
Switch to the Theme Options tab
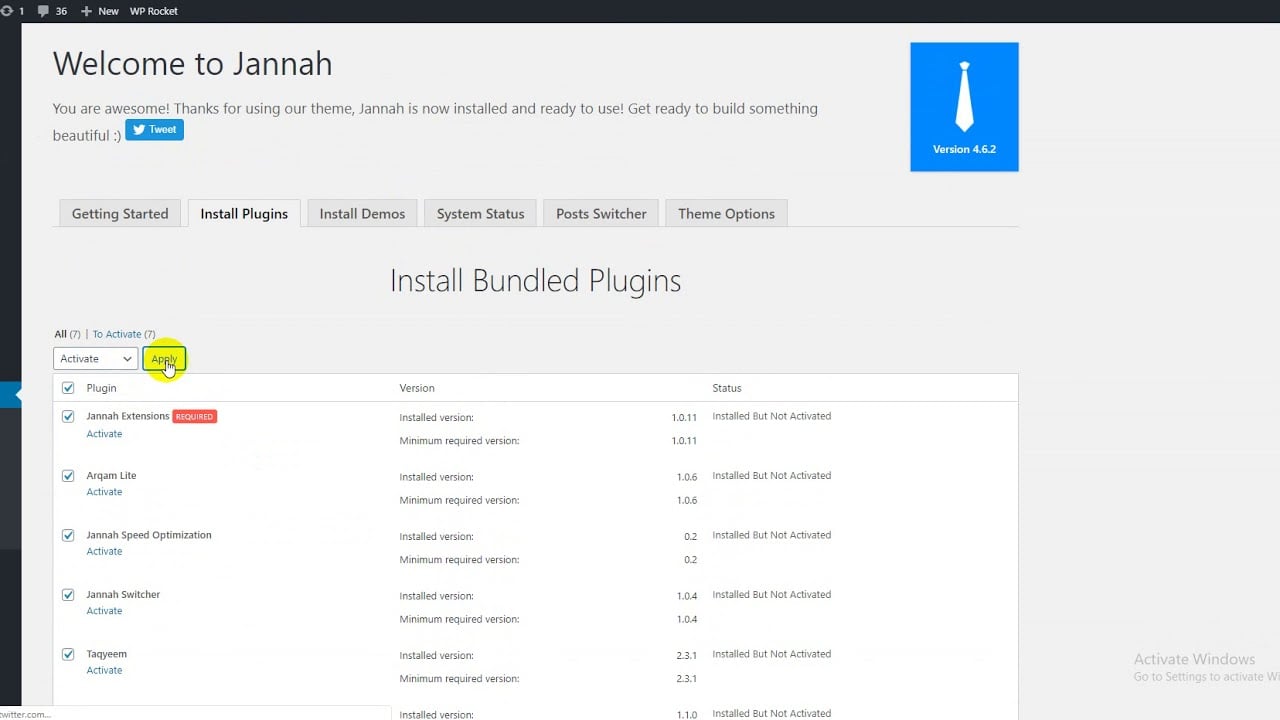coord(726,214)
